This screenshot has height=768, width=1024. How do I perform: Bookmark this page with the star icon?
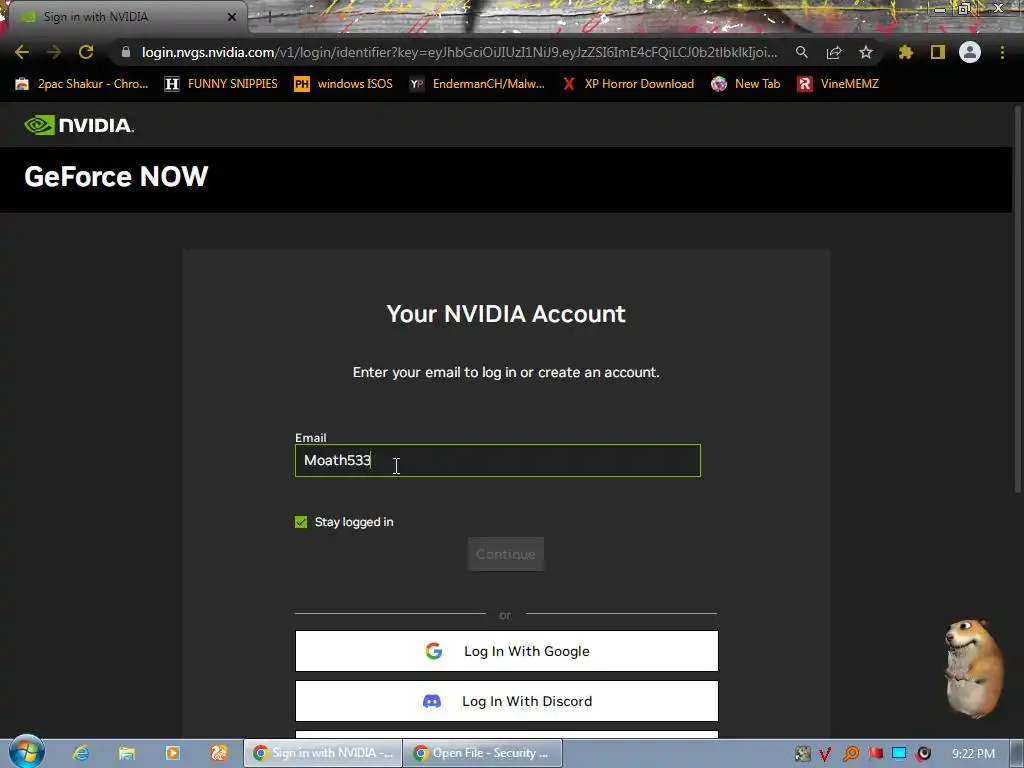coord(866,52)
